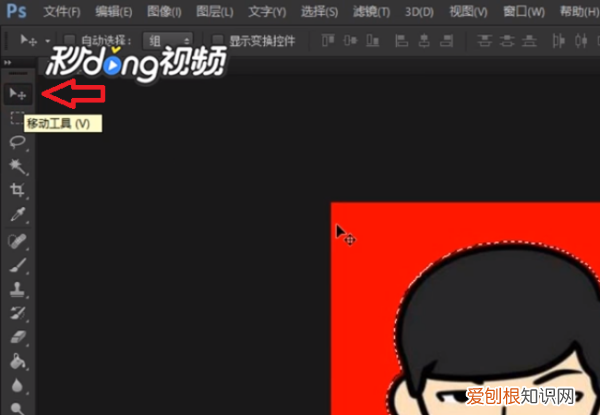The width and height of the screenshot is (600, 415).
Task: Select the Eraser tool
Action: click(17, 337)
